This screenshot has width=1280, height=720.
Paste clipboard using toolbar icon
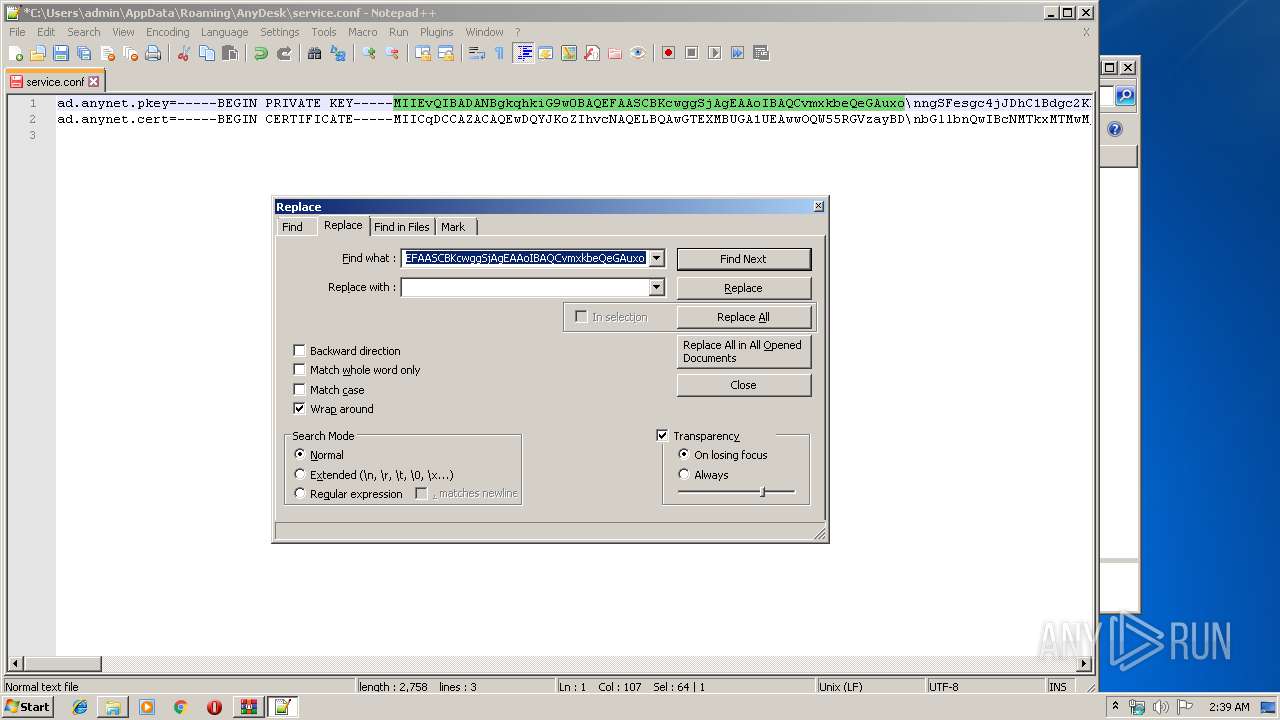tap(230, 53)
